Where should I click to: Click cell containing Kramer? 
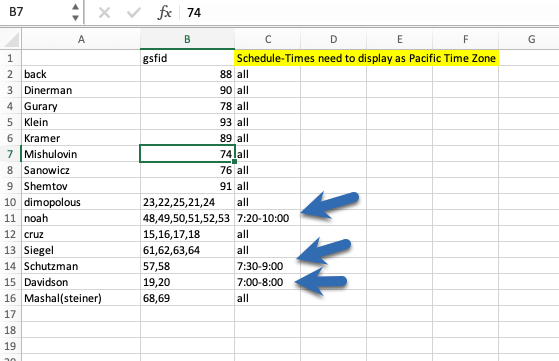(81, 138)
